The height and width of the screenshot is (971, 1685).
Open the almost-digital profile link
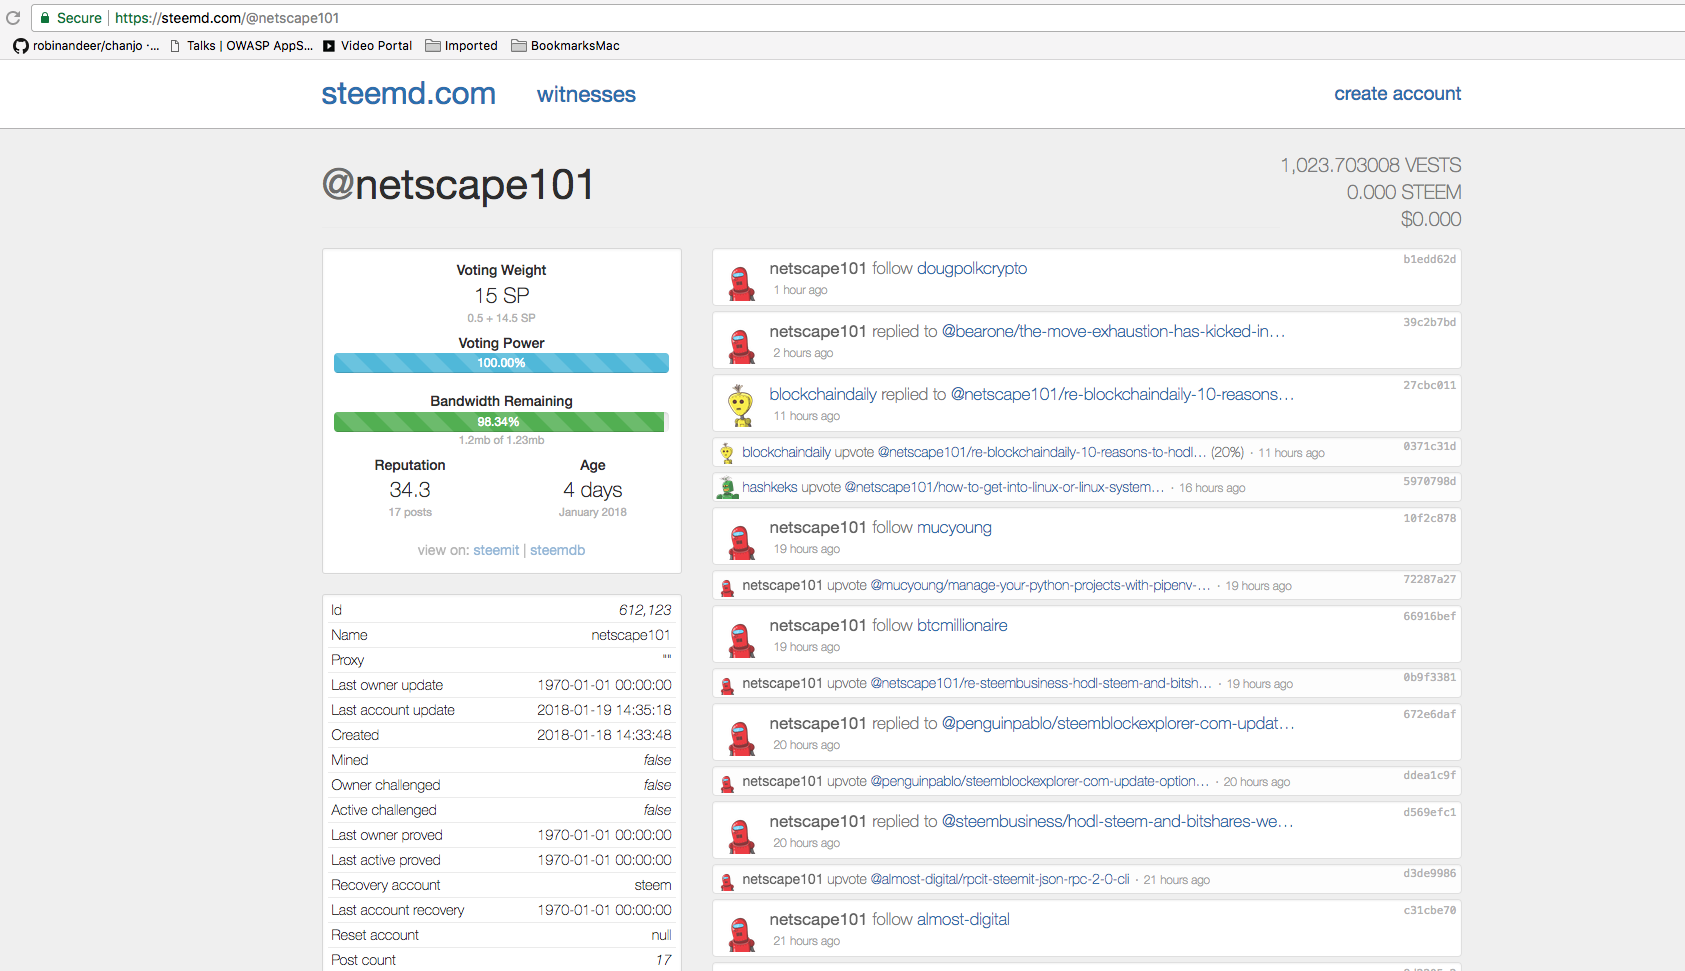coord(963,919)
